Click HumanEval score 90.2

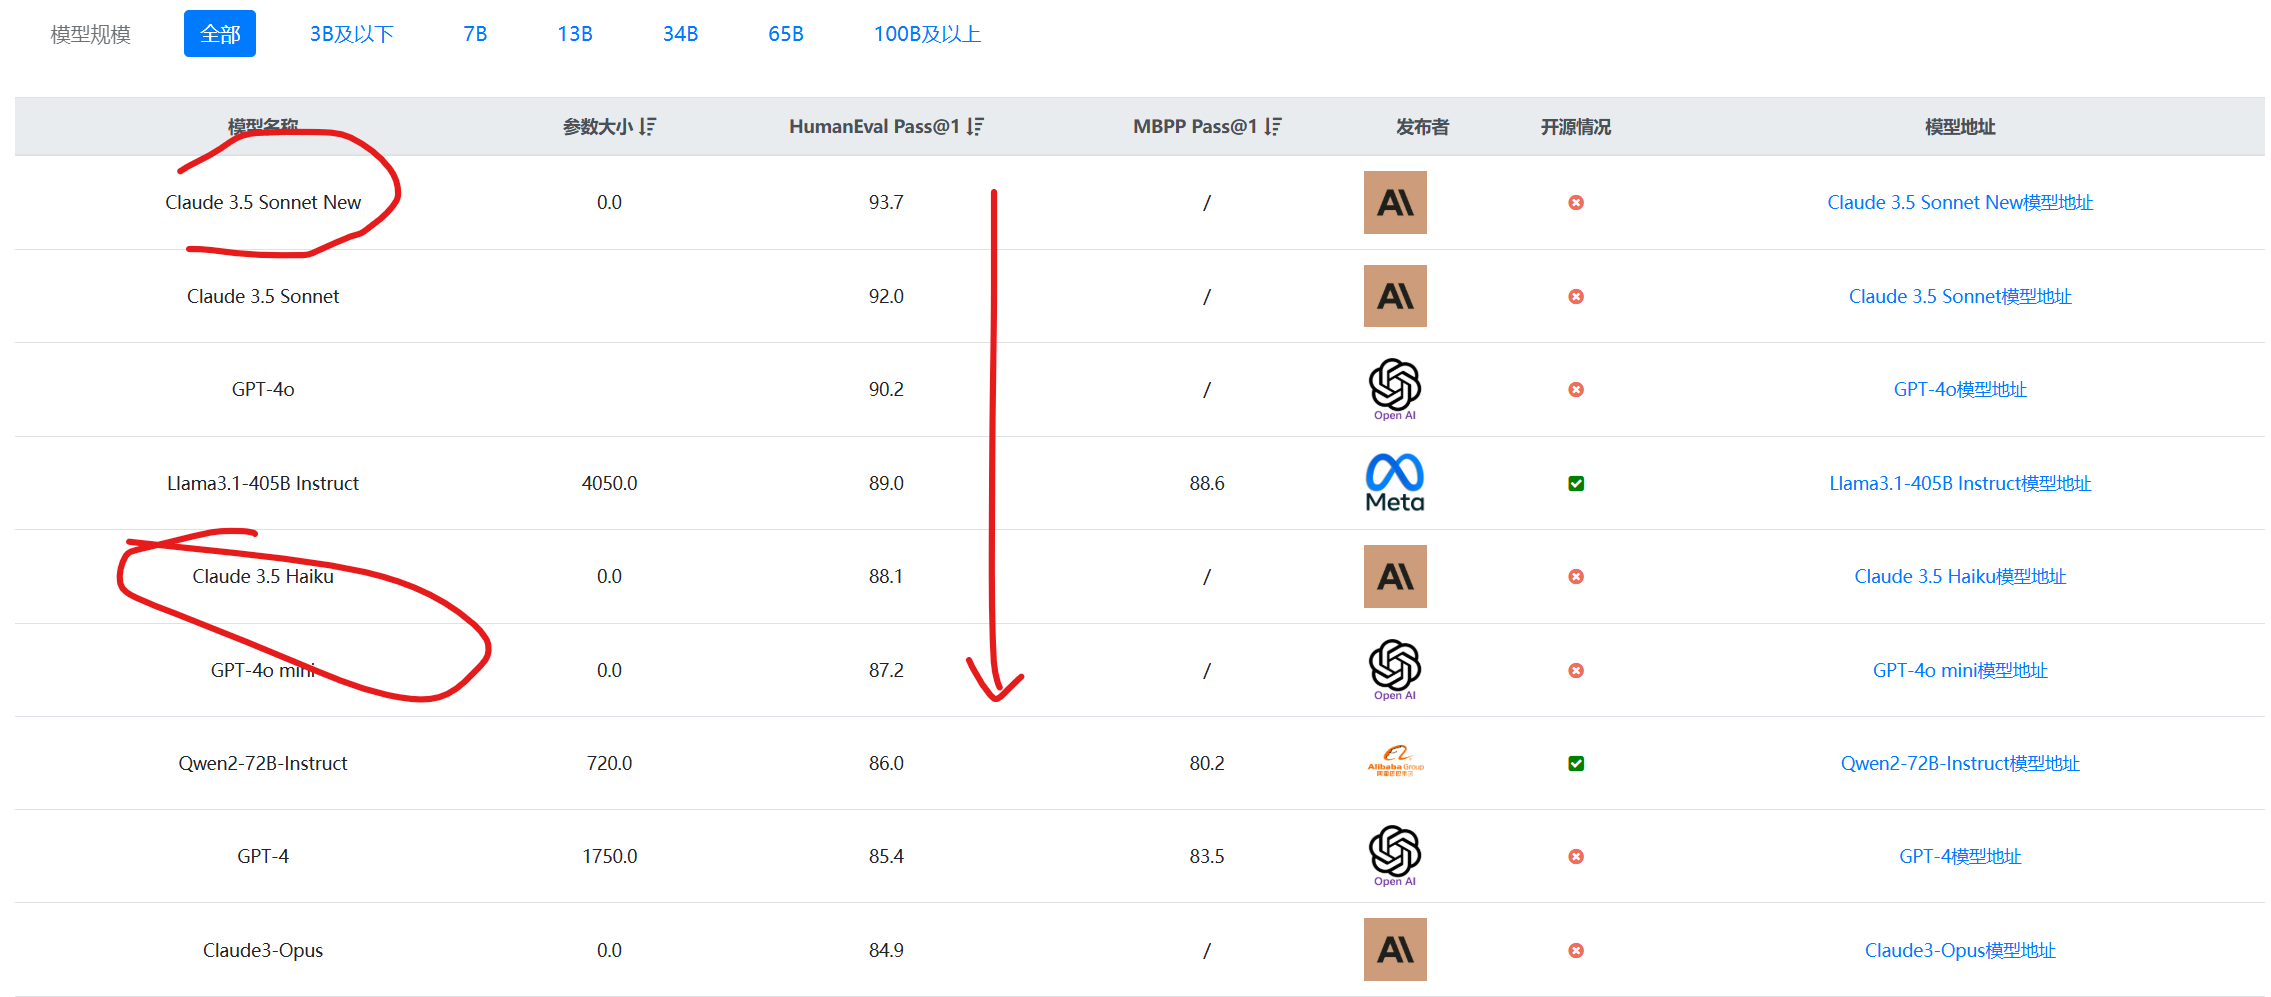[886, 389]
